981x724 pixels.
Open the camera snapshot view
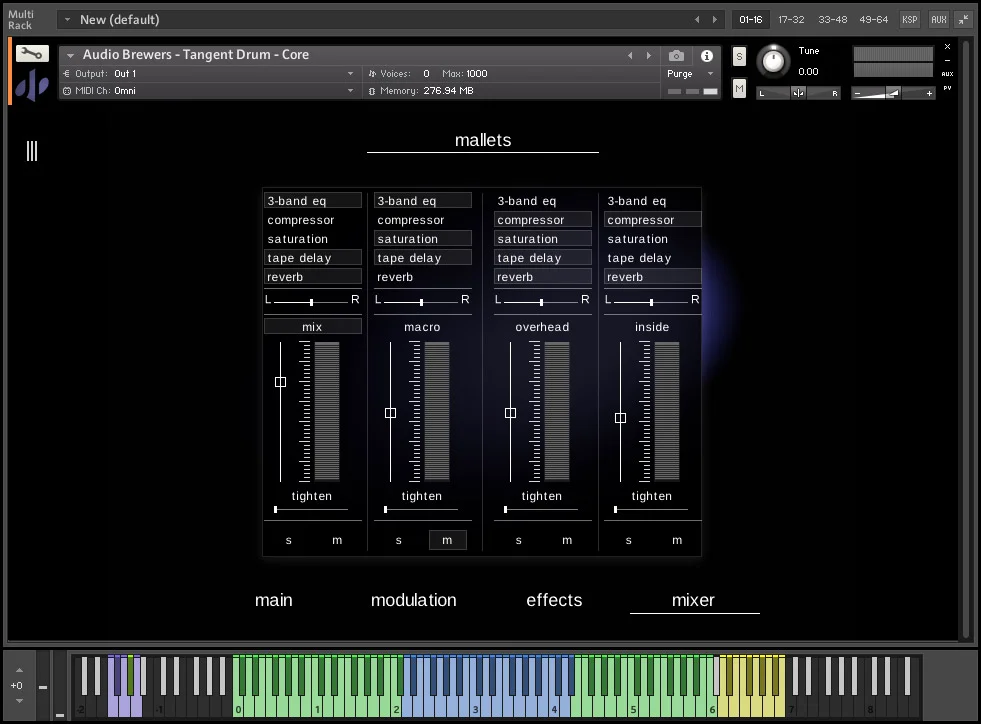[x=677, y=56]
